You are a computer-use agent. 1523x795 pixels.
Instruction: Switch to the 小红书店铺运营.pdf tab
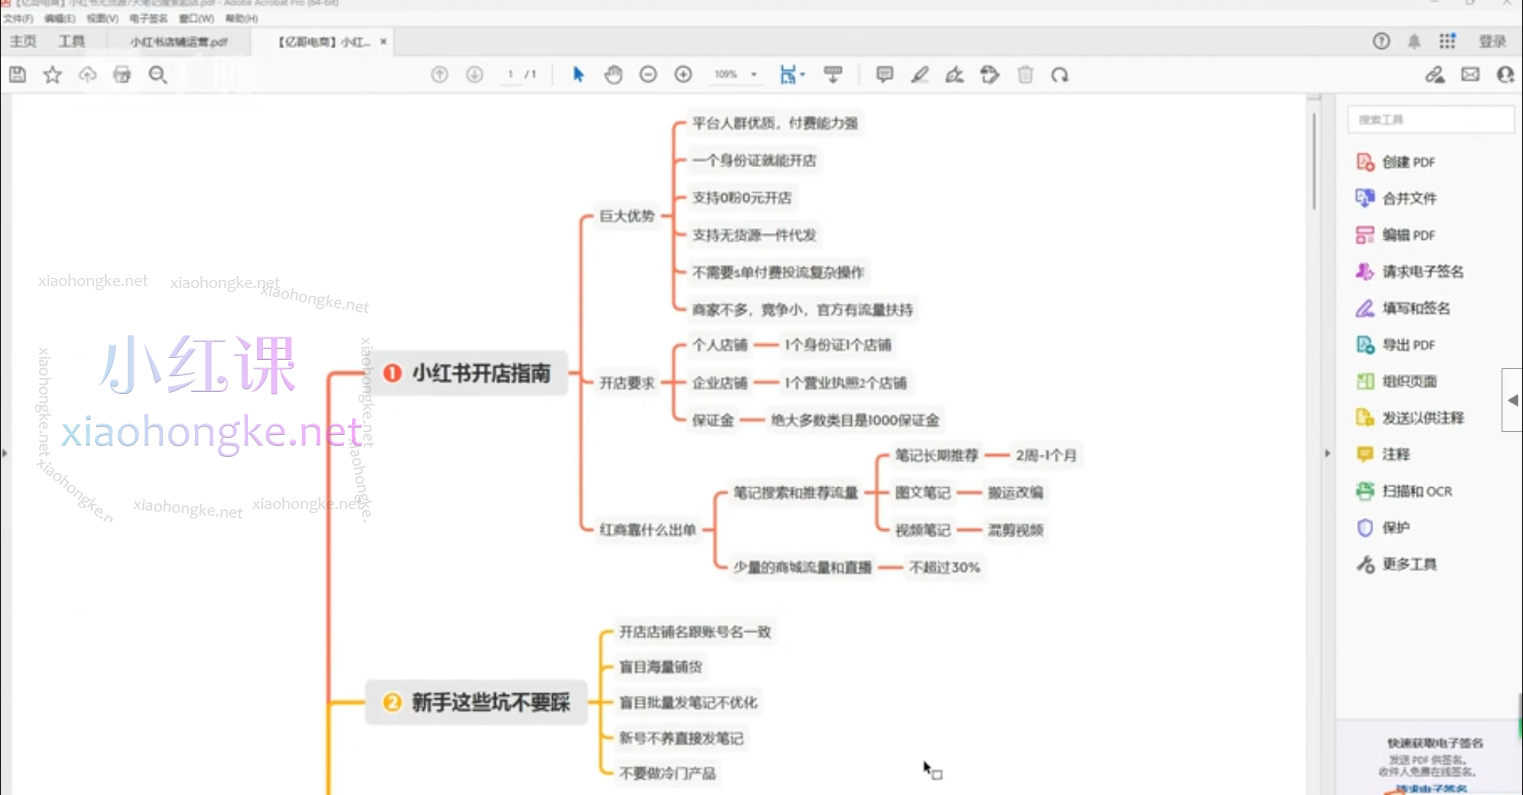tap(179, 41)
